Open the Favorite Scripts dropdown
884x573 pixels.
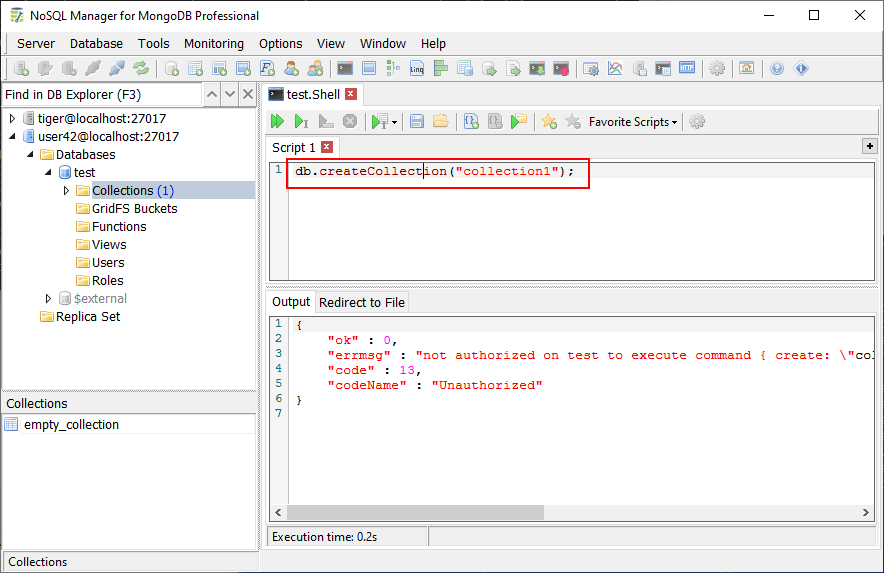(x=633, y=122)
